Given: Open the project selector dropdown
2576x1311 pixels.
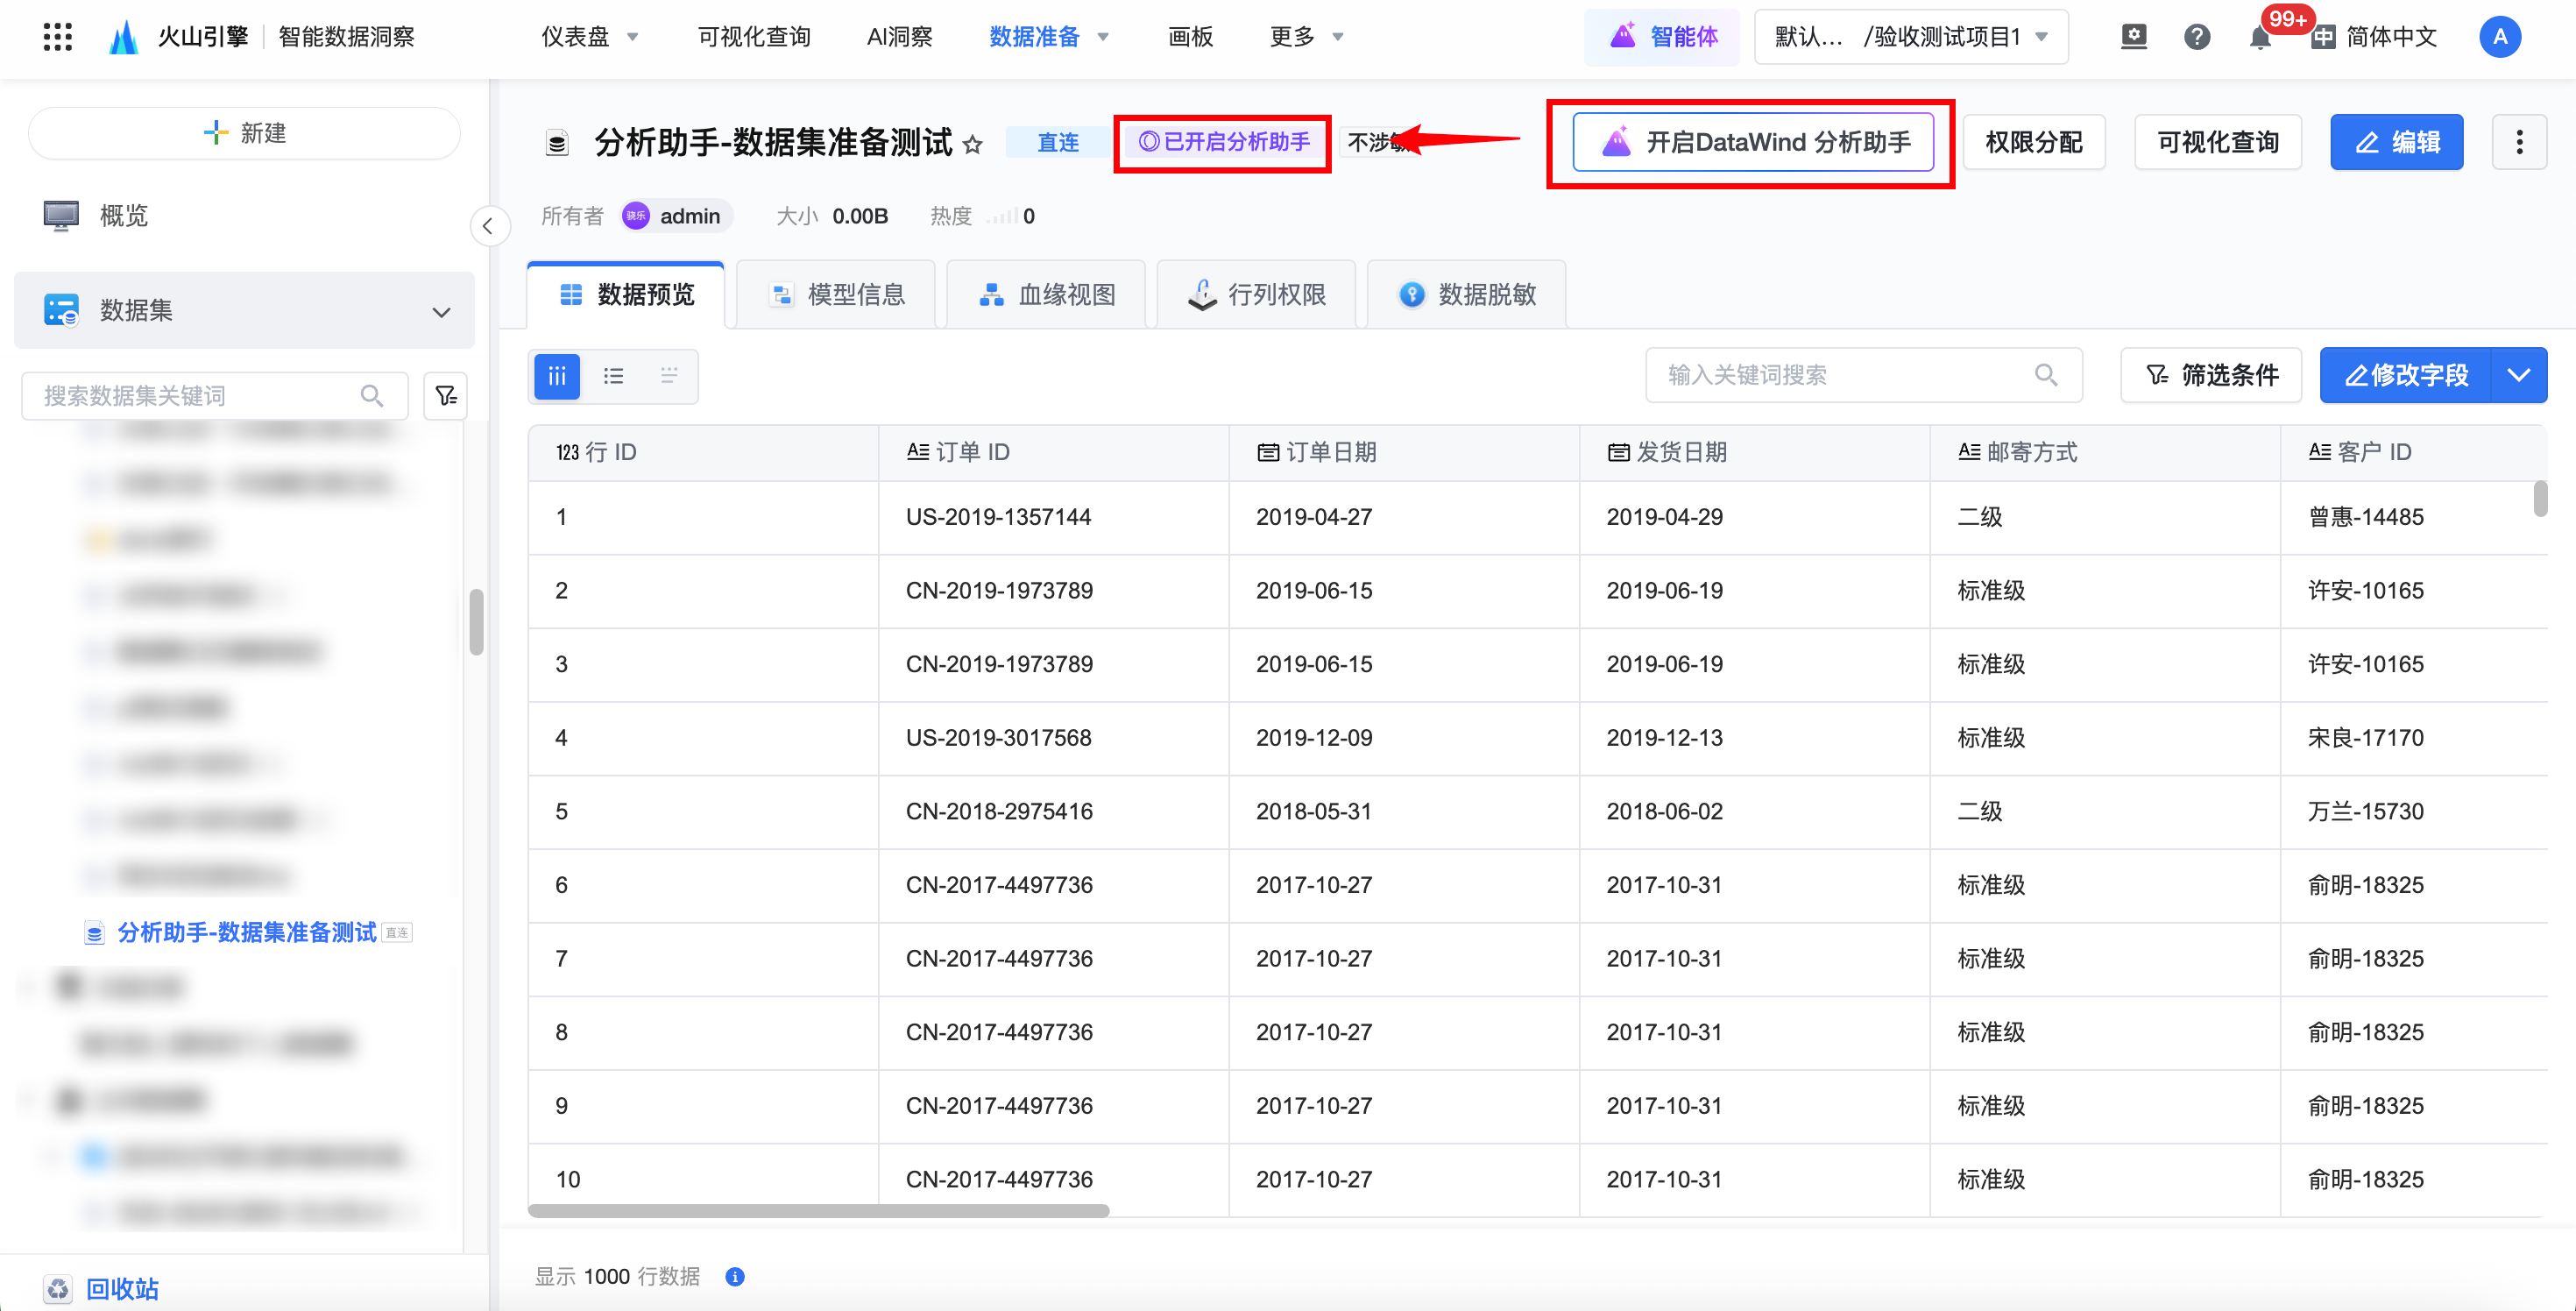Looking at the screenshot, I should tap(1911, 37).
